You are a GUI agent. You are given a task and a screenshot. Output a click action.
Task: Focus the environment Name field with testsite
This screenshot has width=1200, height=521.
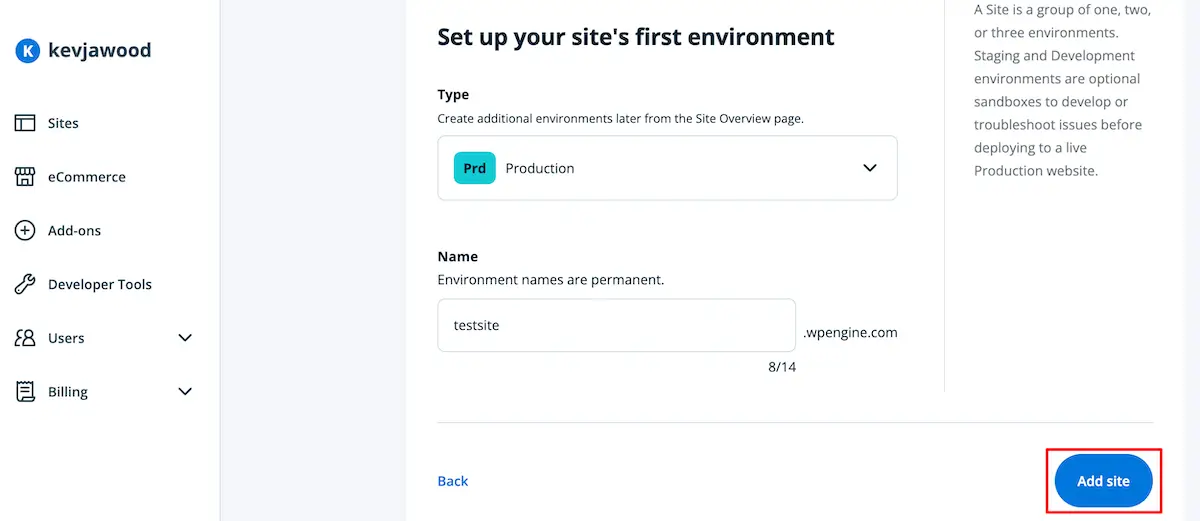616,325
